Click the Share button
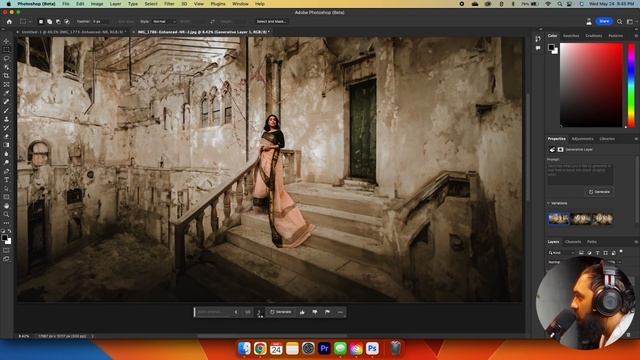 tap(604, 21)
